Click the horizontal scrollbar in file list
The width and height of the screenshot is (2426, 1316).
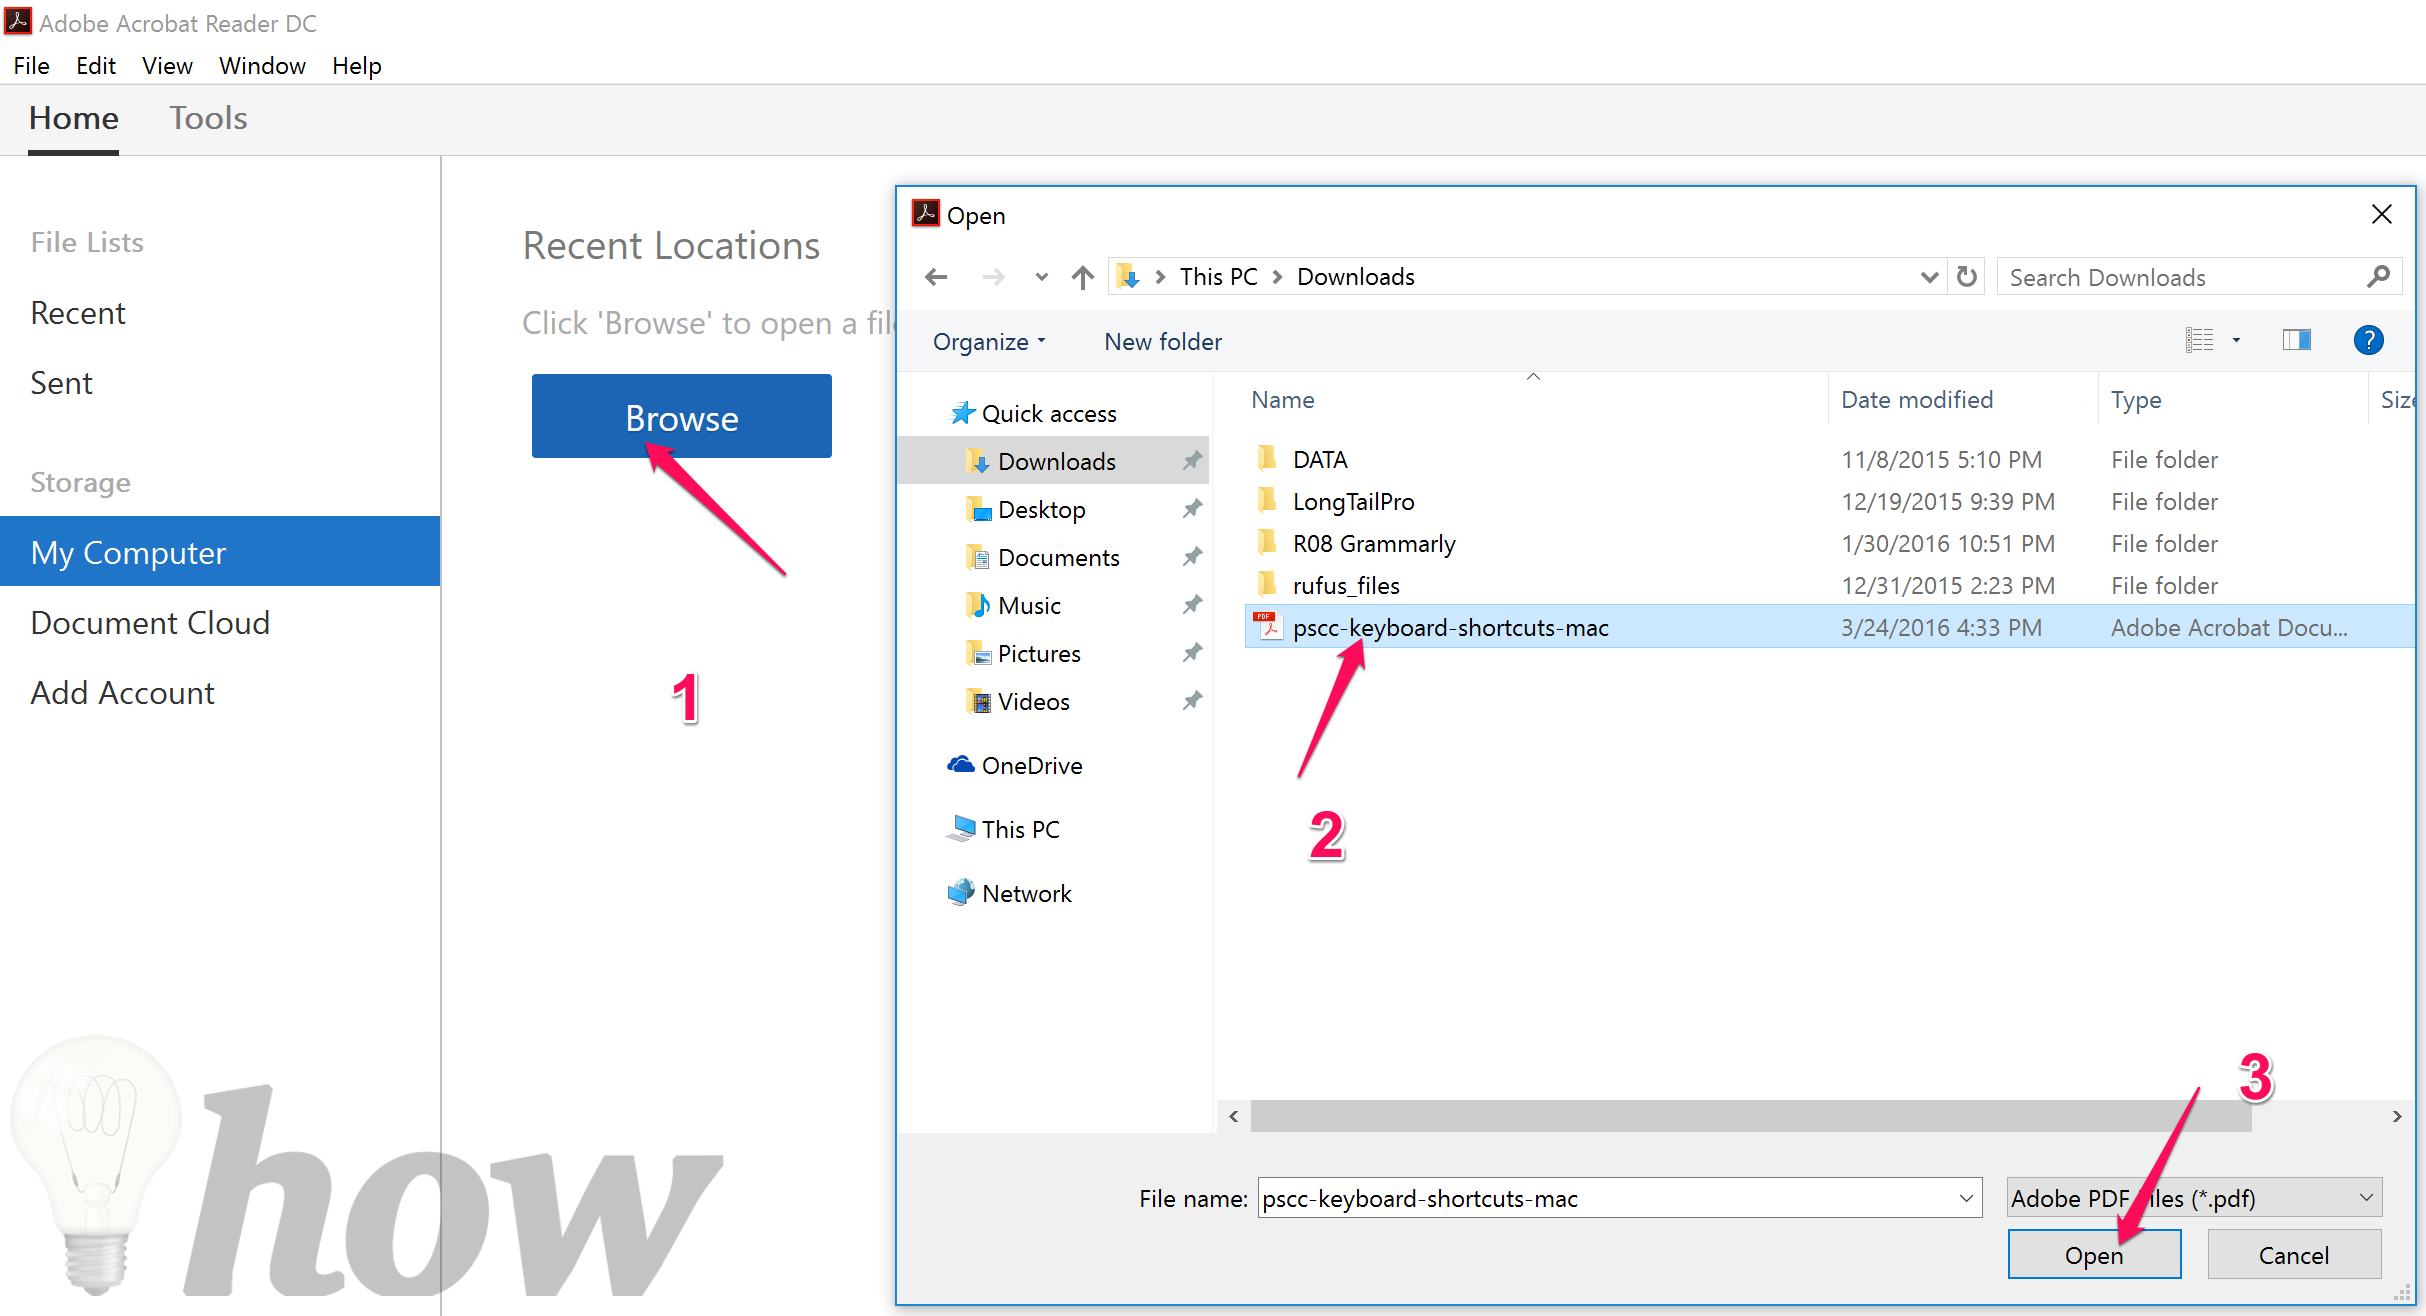(x=1751, y=1116)
